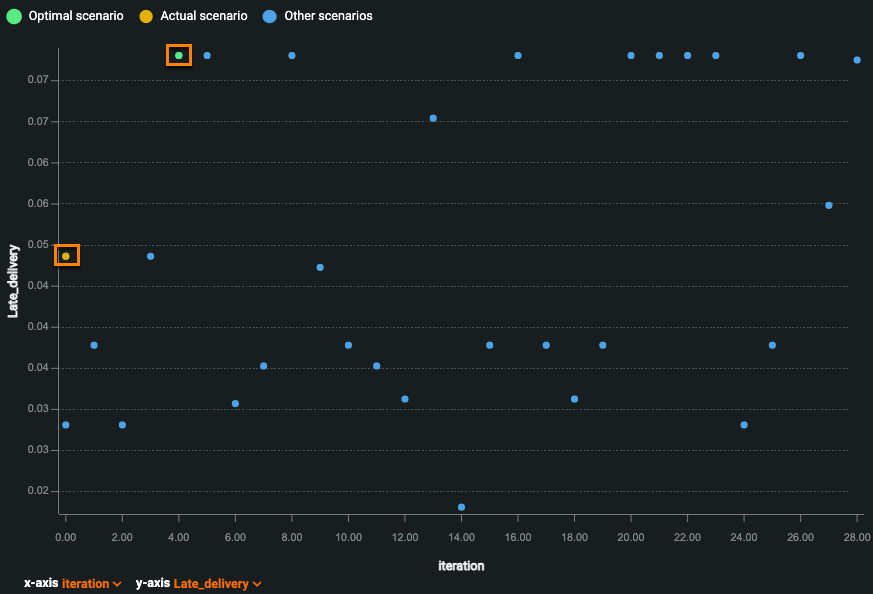The height and width of the screenshot is (594, 873).
Task: Select the highlighted green optimal data point
Action: (179, 55)
